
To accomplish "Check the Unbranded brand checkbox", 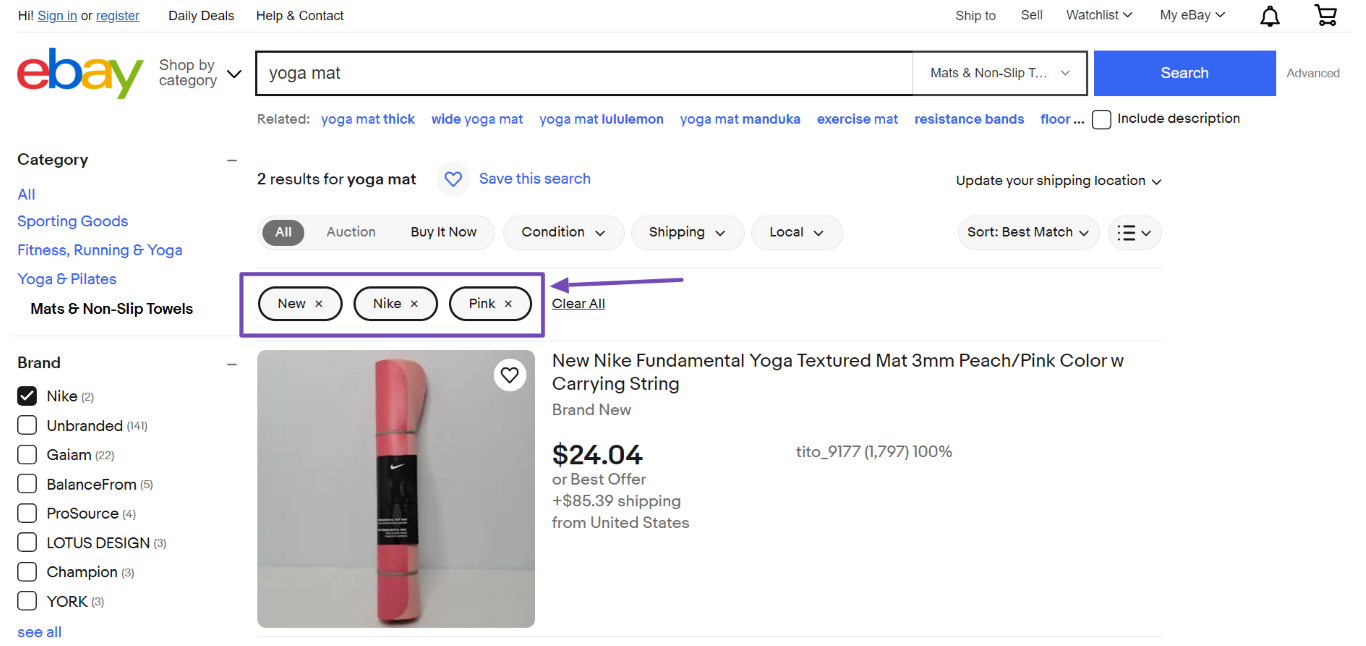I will (27, 426).
